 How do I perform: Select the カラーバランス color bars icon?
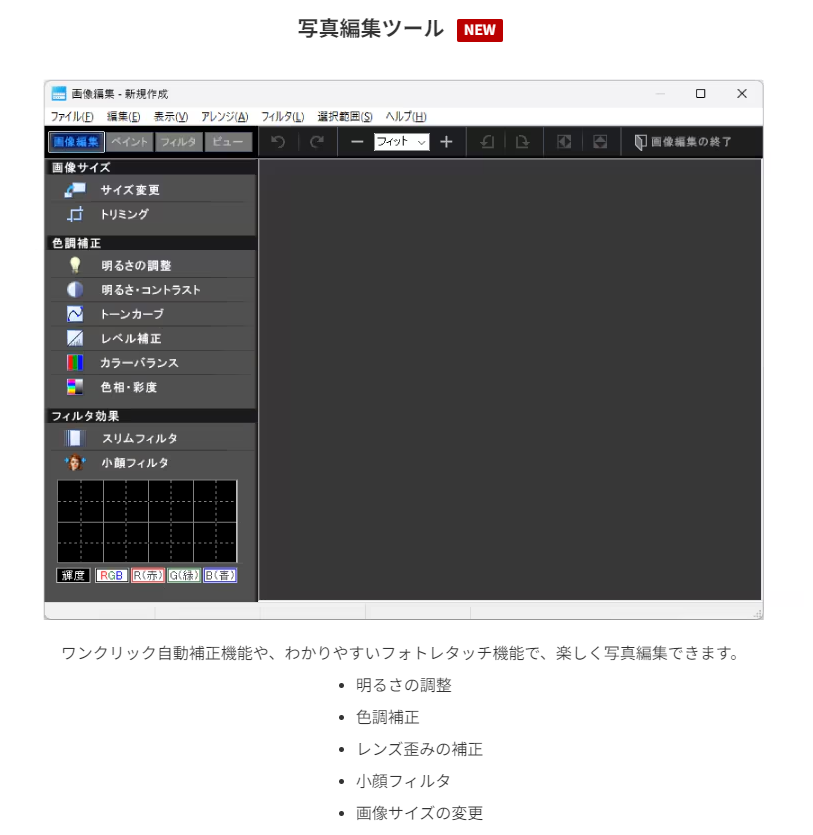click(x=75, y=363)
